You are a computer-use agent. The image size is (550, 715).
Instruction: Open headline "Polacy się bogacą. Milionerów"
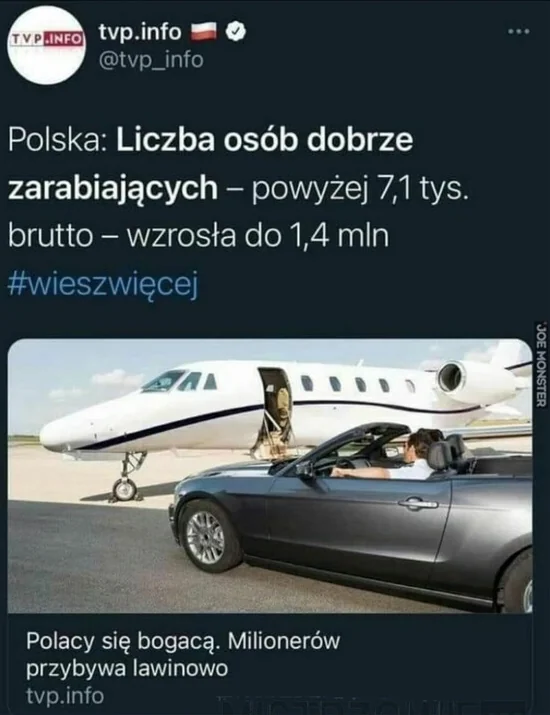pyautogui.click(x=183, y=641)
